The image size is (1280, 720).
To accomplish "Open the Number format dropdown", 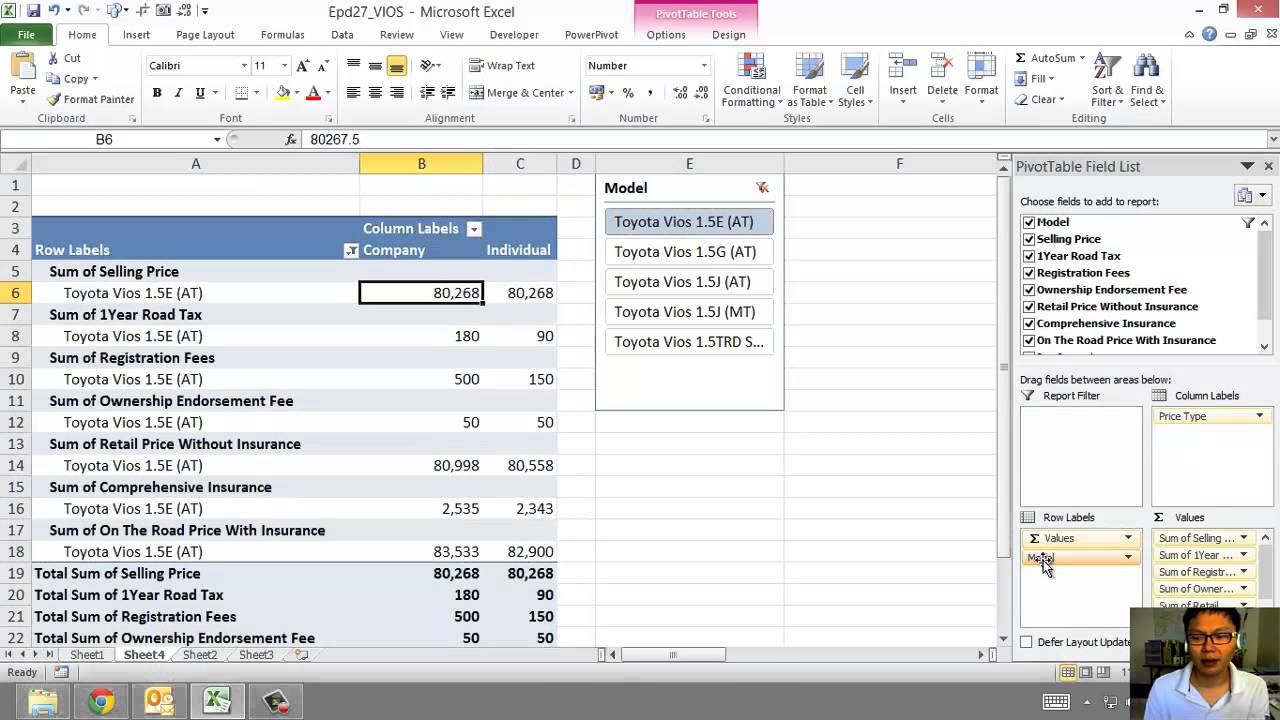I will [x=704, y=66].
